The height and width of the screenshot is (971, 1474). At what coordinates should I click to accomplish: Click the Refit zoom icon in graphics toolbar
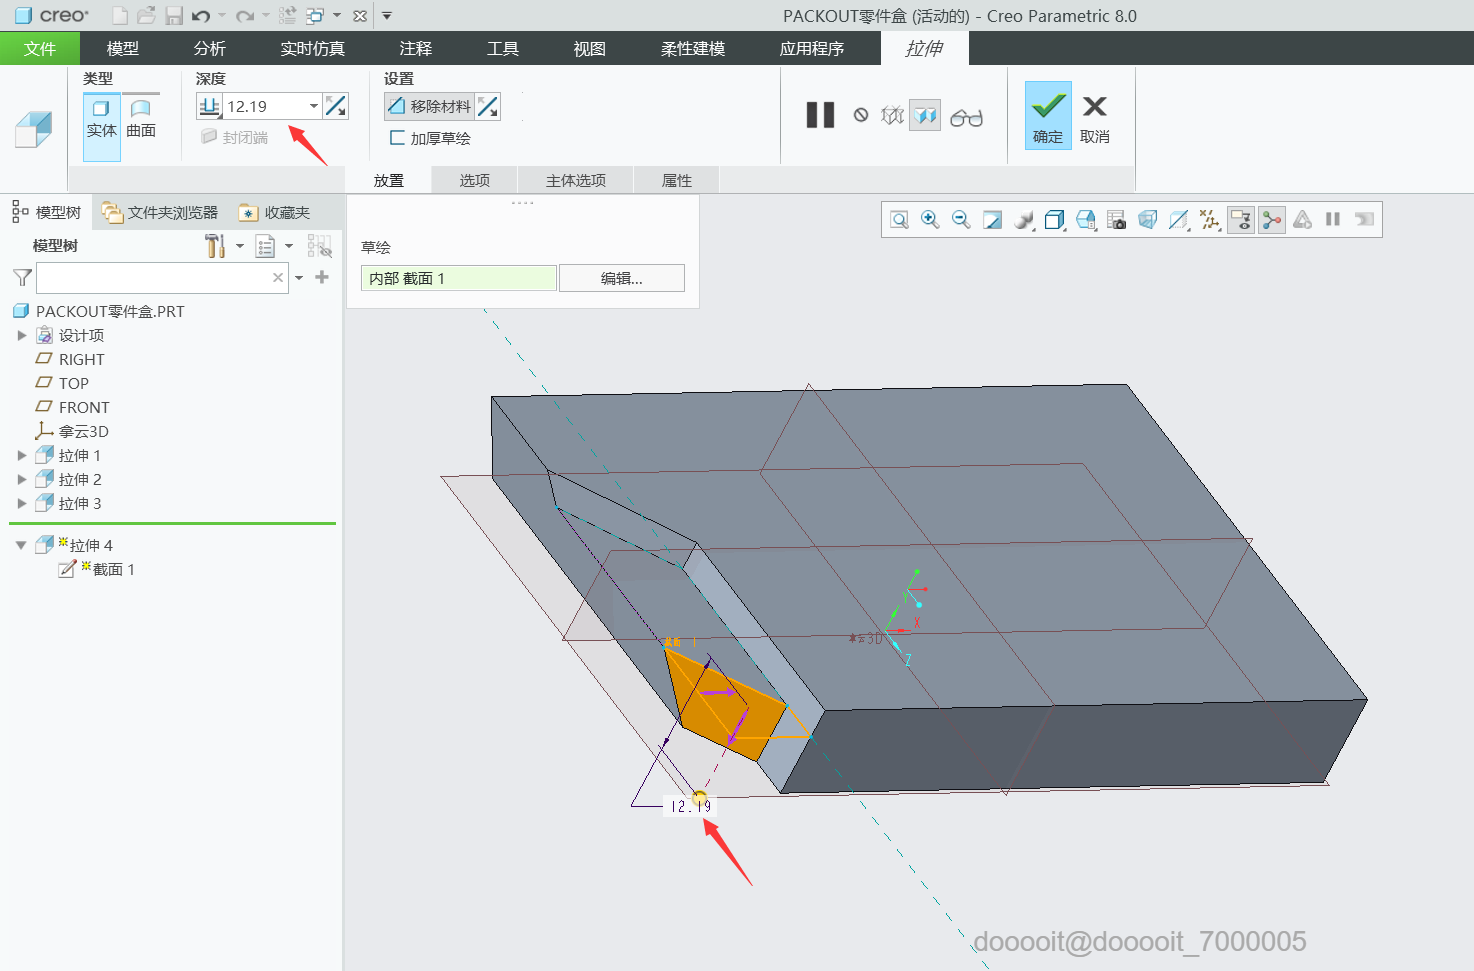point(899,220)
